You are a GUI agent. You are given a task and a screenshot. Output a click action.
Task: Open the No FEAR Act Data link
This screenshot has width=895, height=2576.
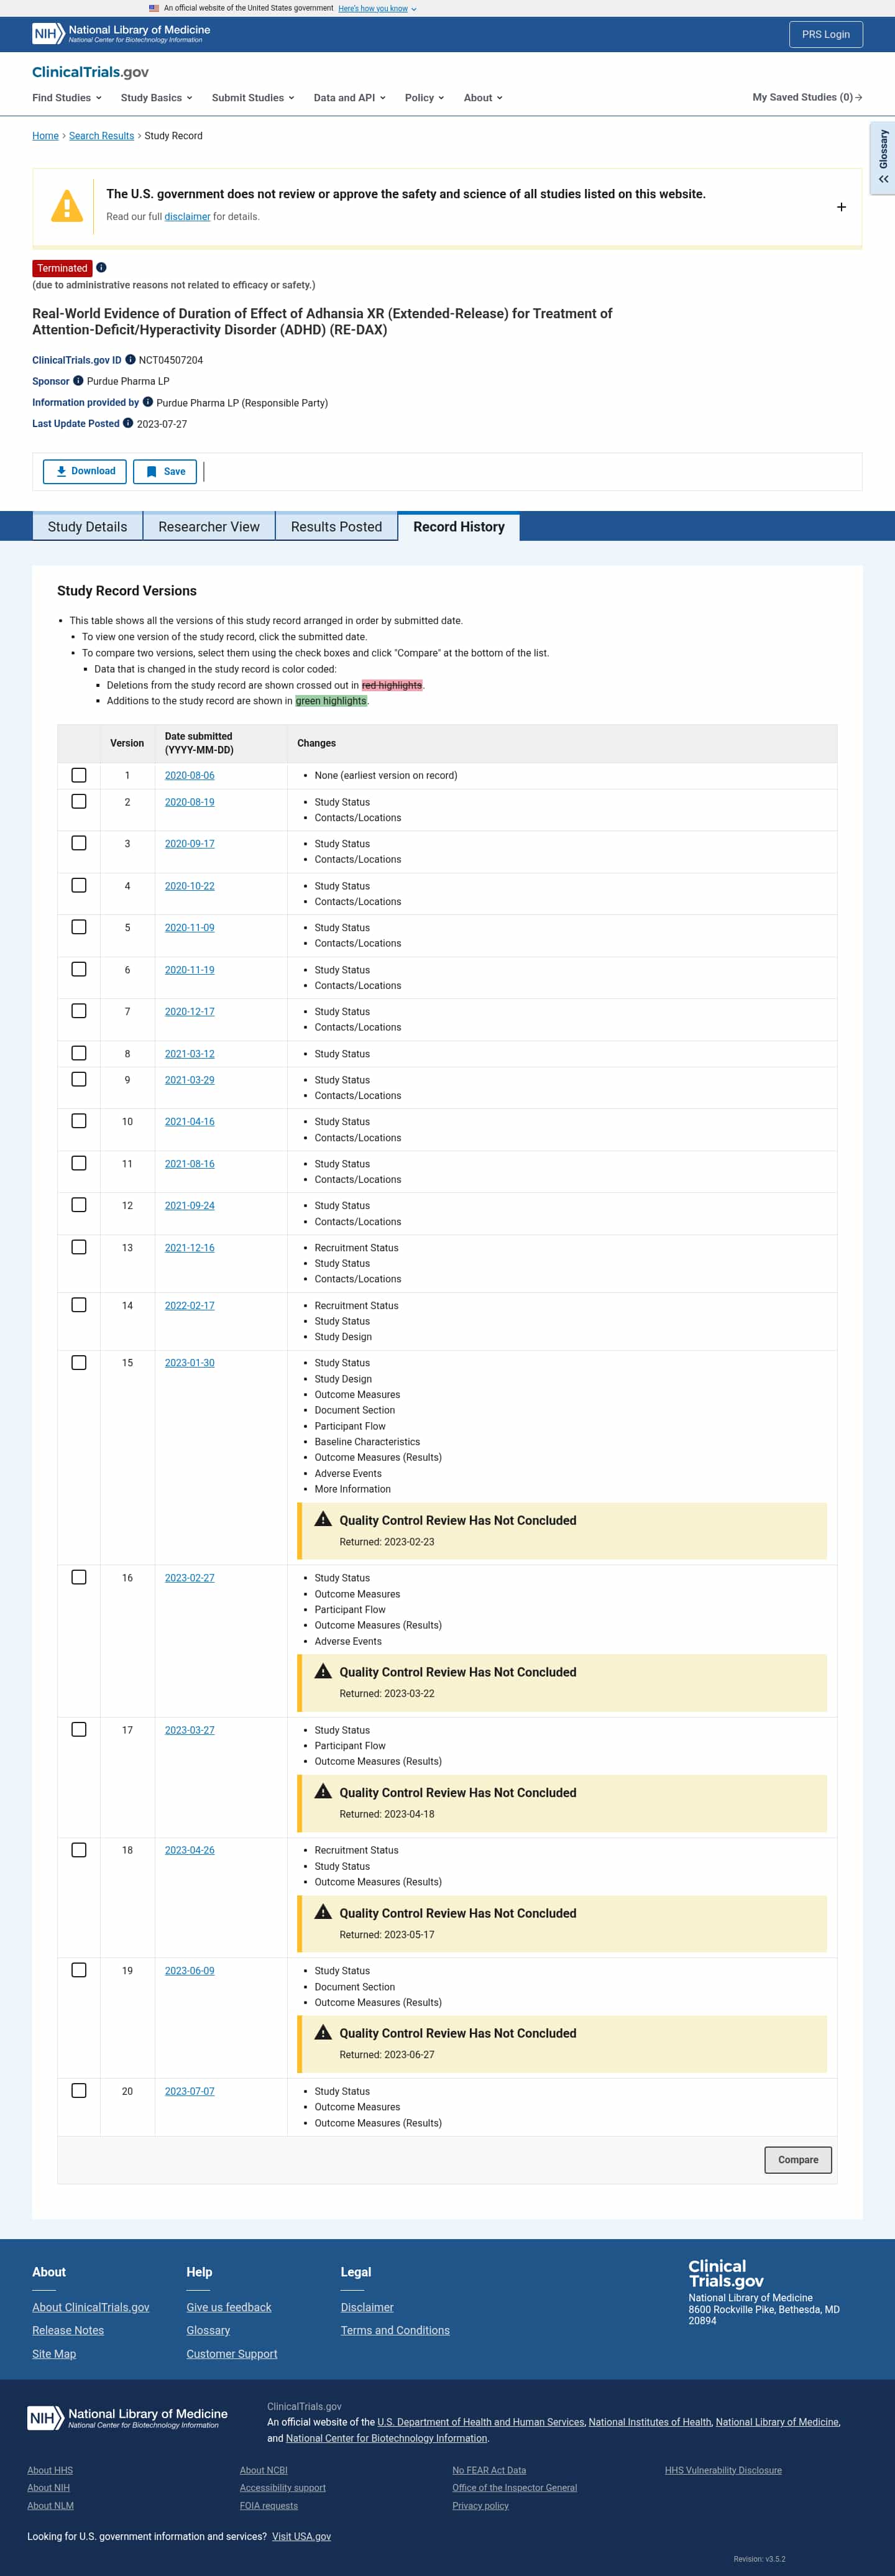coord(489,2470)
